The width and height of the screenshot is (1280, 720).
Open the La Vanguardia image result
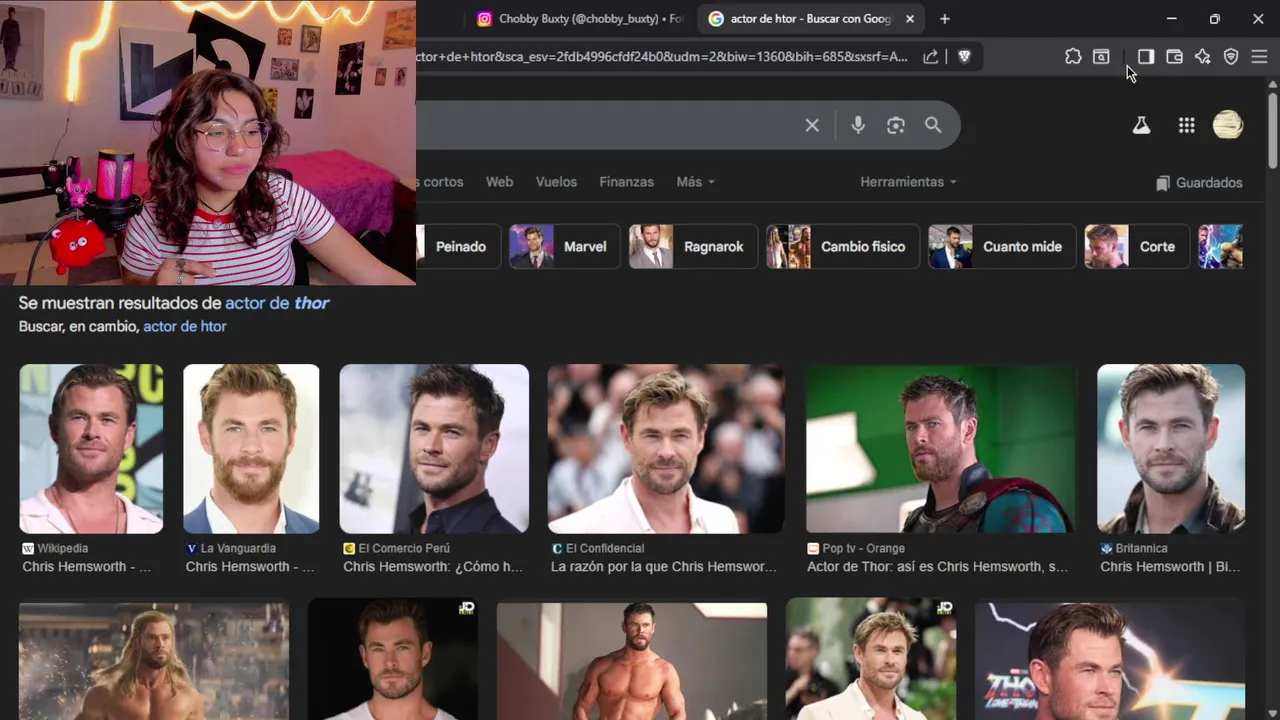251,449
